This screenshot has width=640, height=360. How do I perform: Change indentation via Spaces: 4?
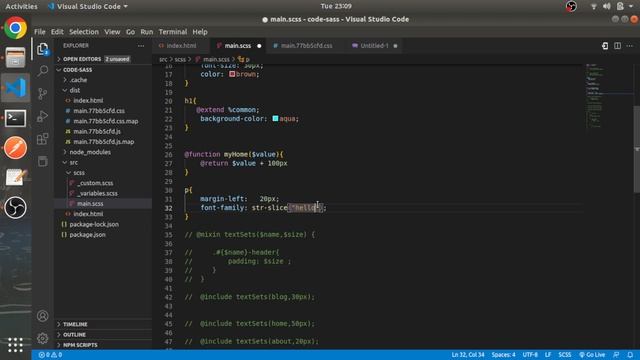click(503, 355)
